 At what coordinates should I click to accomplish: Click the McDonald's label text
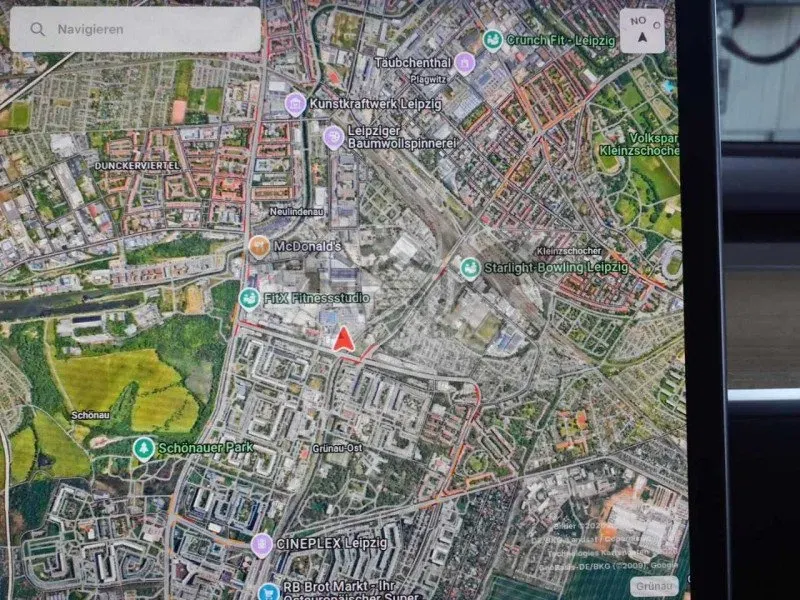(307, 246)
